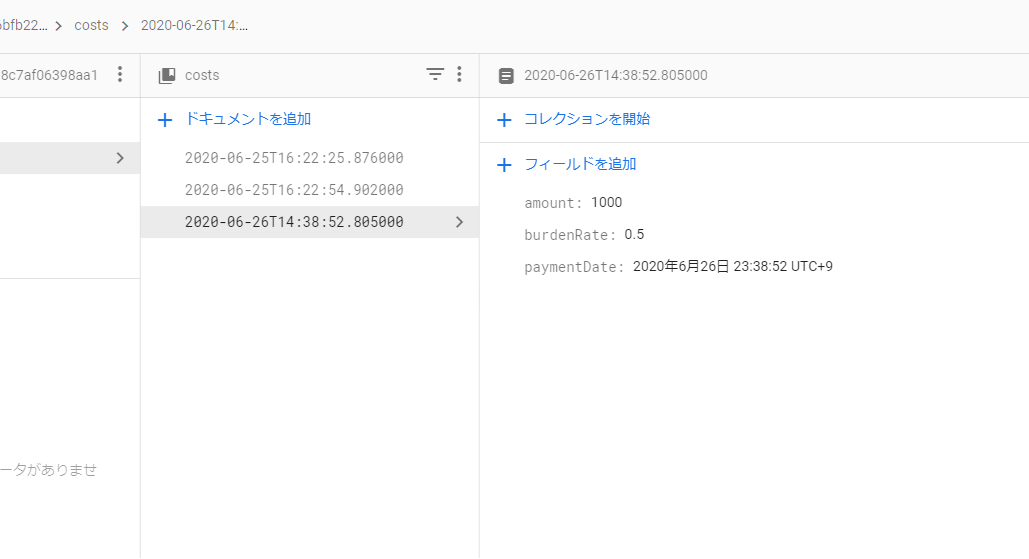Click コレクションを開始 to start a collection

coord(587,119)
